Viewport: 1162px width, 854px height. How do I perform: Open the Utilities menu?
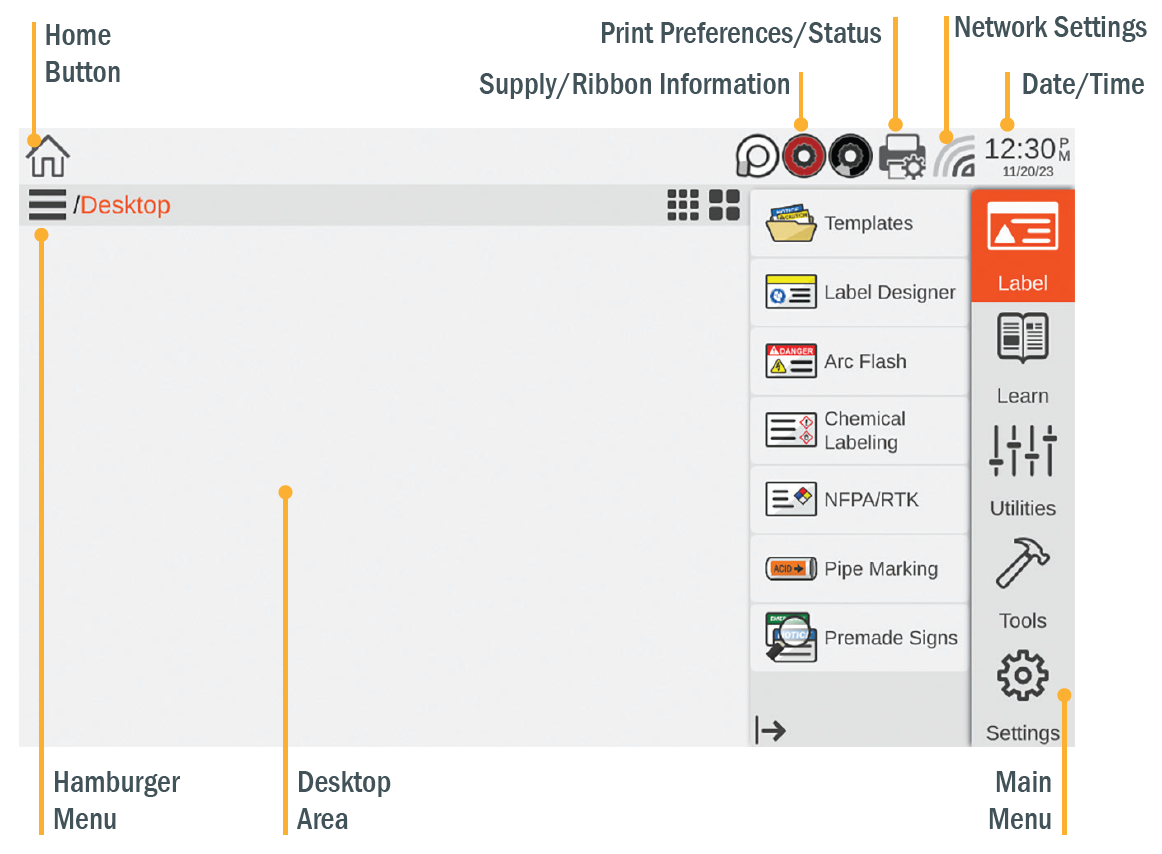(x=1022, y=470)
